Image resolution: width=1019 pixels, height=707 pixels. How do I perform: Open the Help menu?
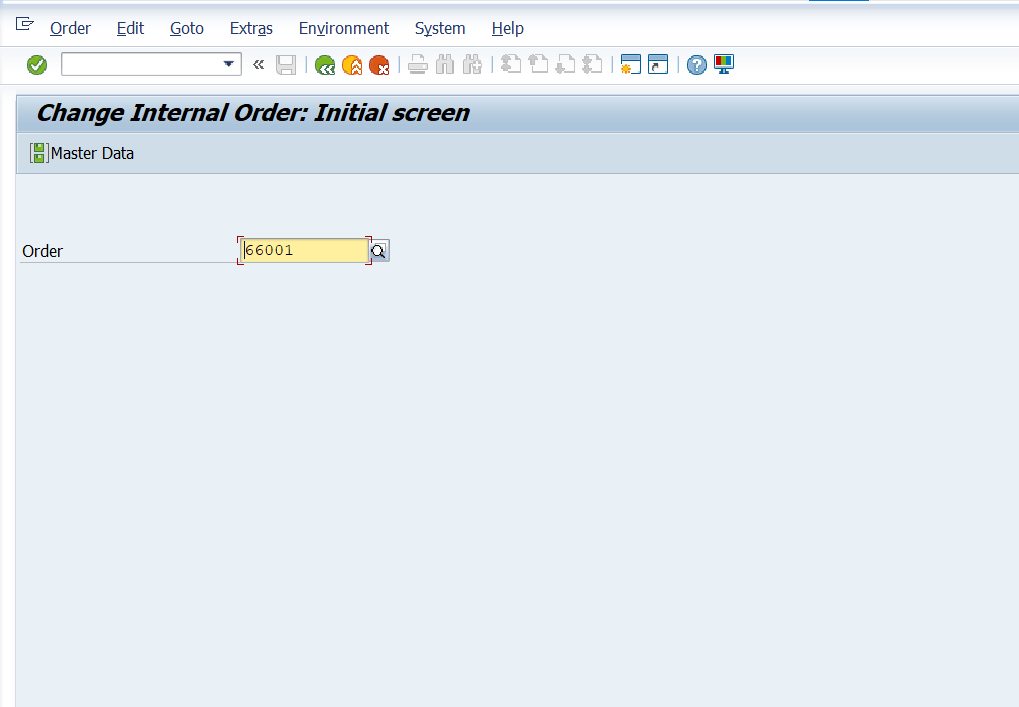point(508,29)
